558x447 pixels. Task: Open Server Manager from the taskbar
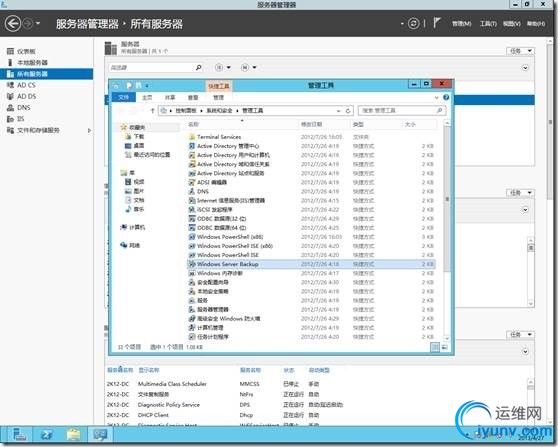[x=19, y=435]
